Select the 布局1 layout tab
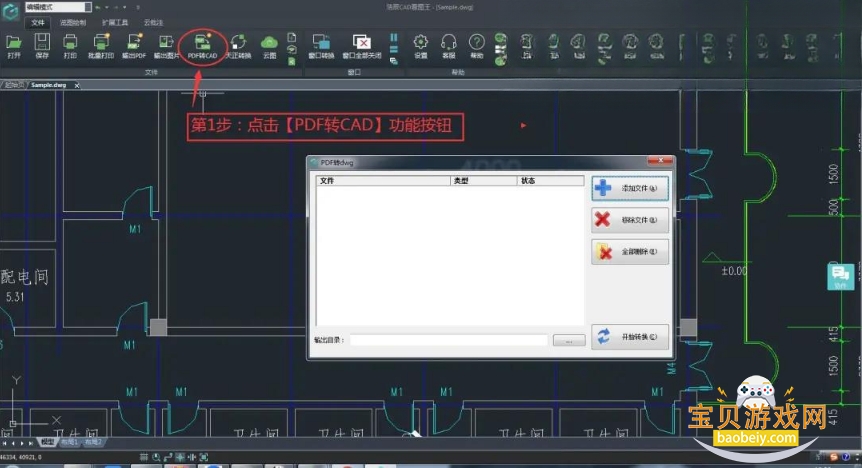Screen dimensions: 862x468 click(x=69, y=442)
